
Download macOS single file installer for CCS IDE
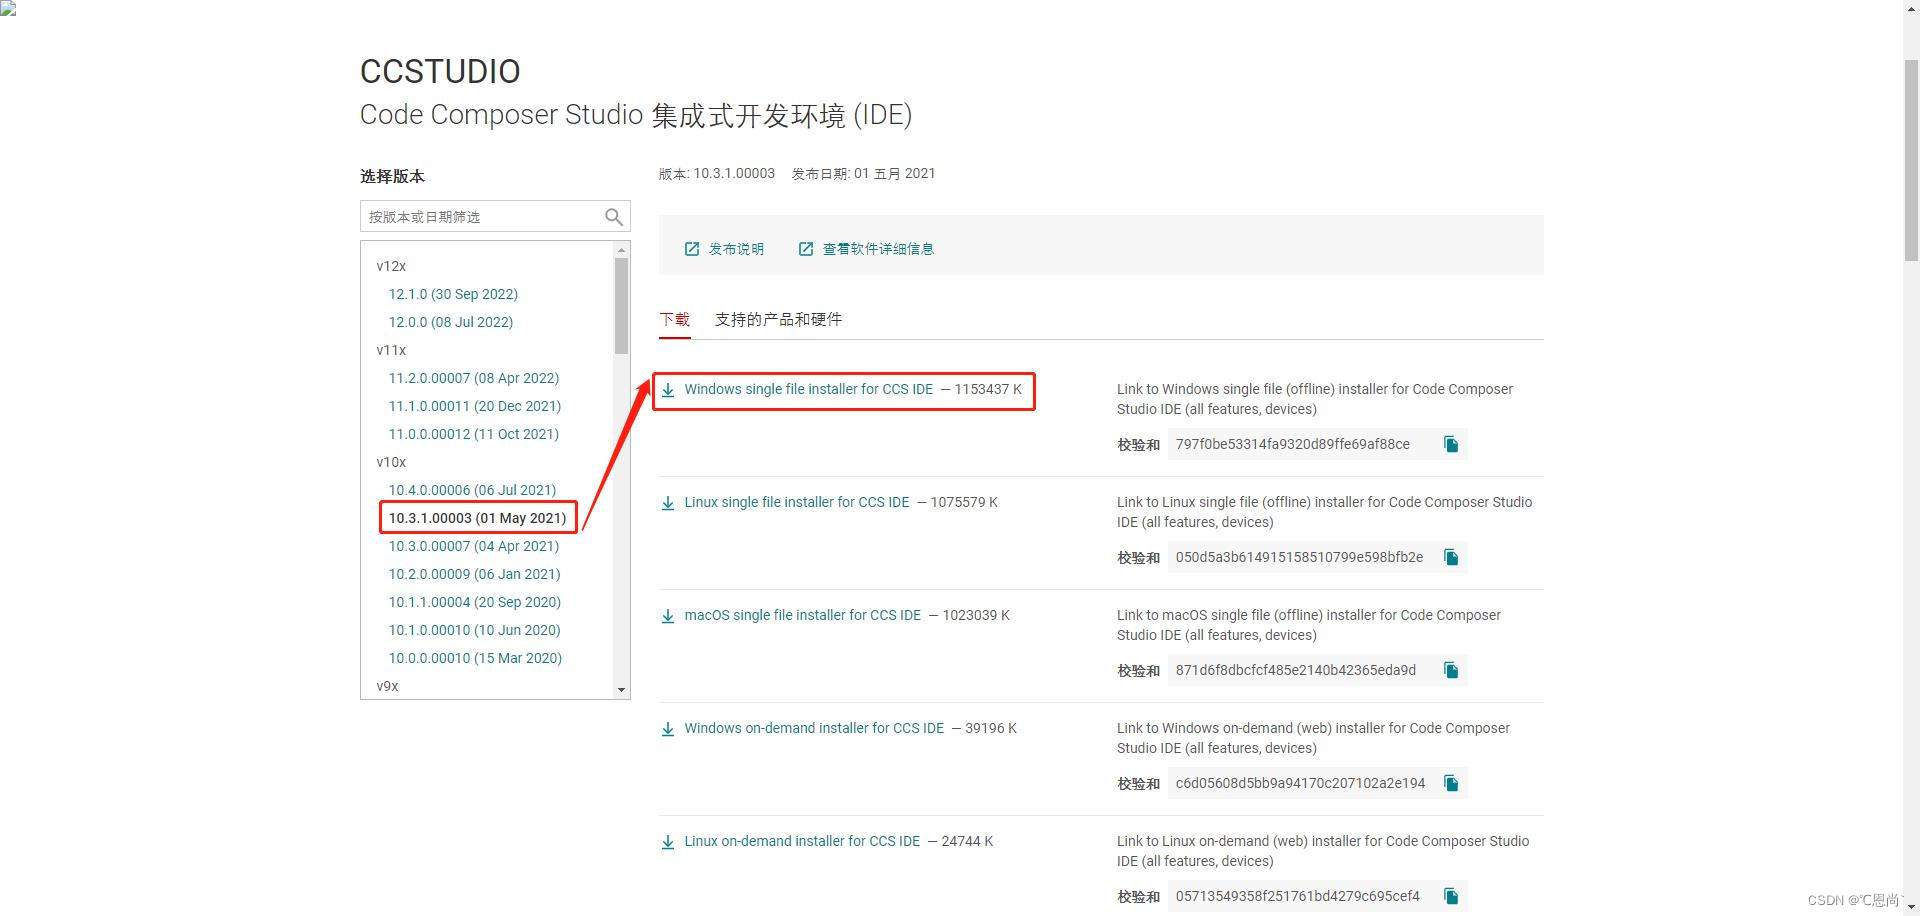[x=802, y=616]
